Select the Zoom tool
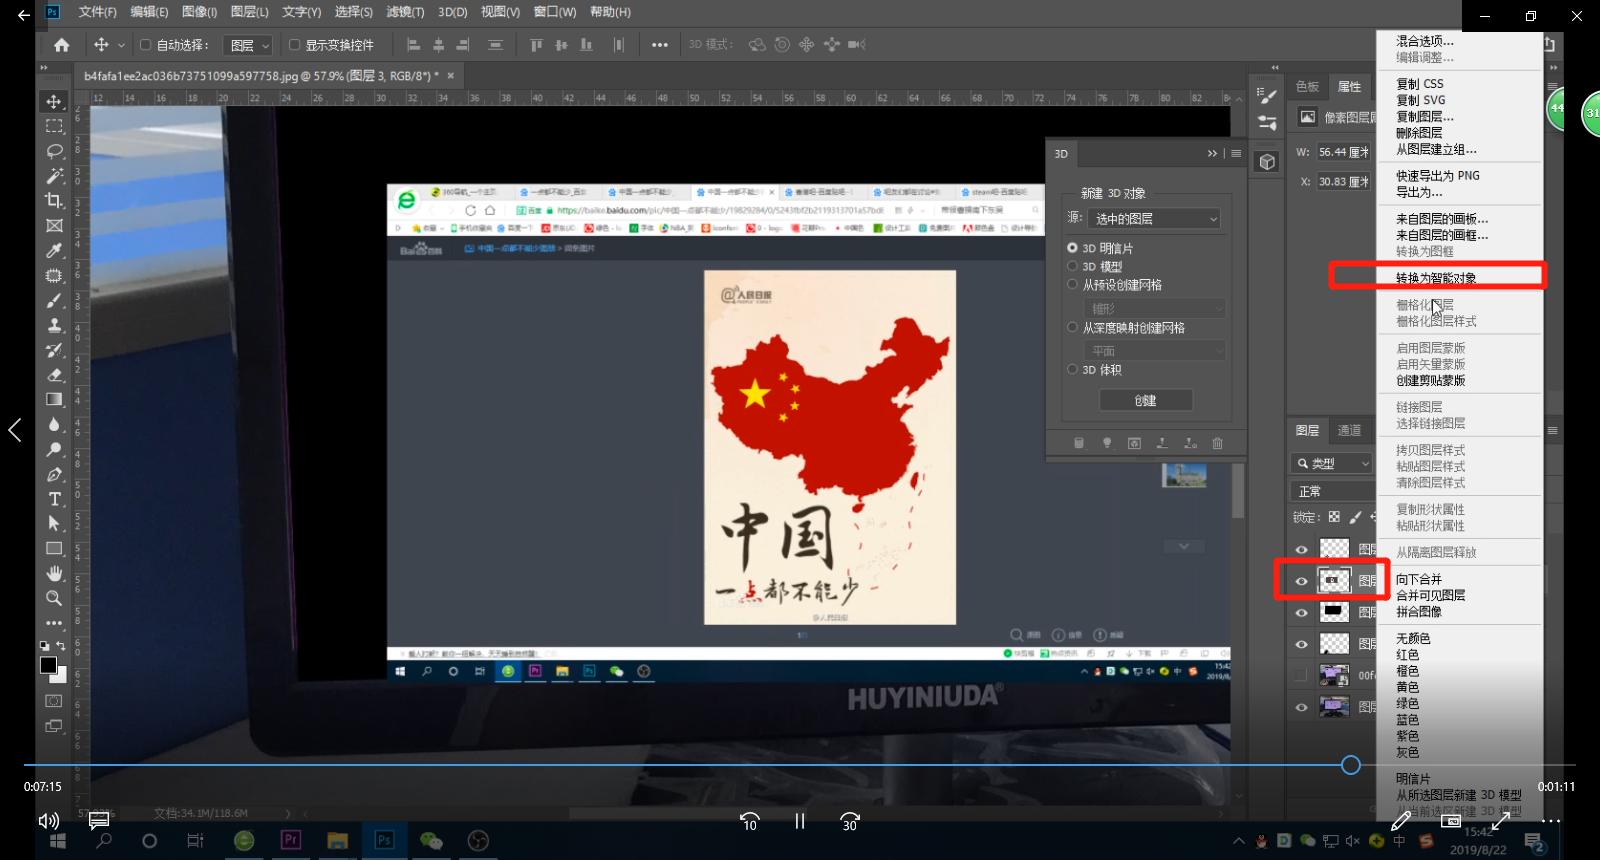 tap(54, 598)
